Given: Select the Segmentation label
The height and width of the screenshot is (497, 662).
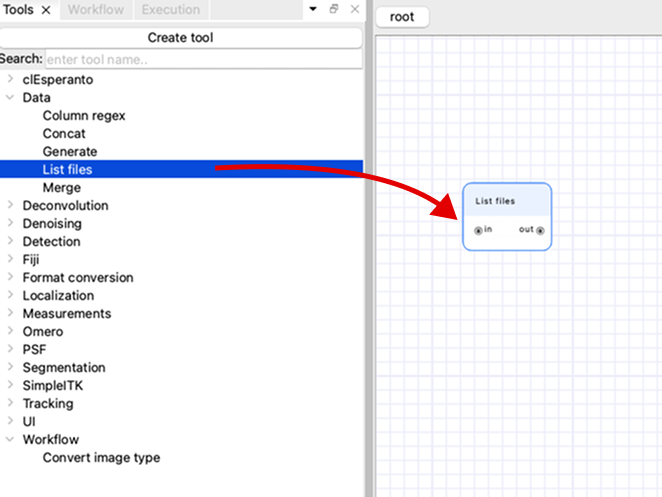Looking at the screenshot, I should tap(64, 367).
